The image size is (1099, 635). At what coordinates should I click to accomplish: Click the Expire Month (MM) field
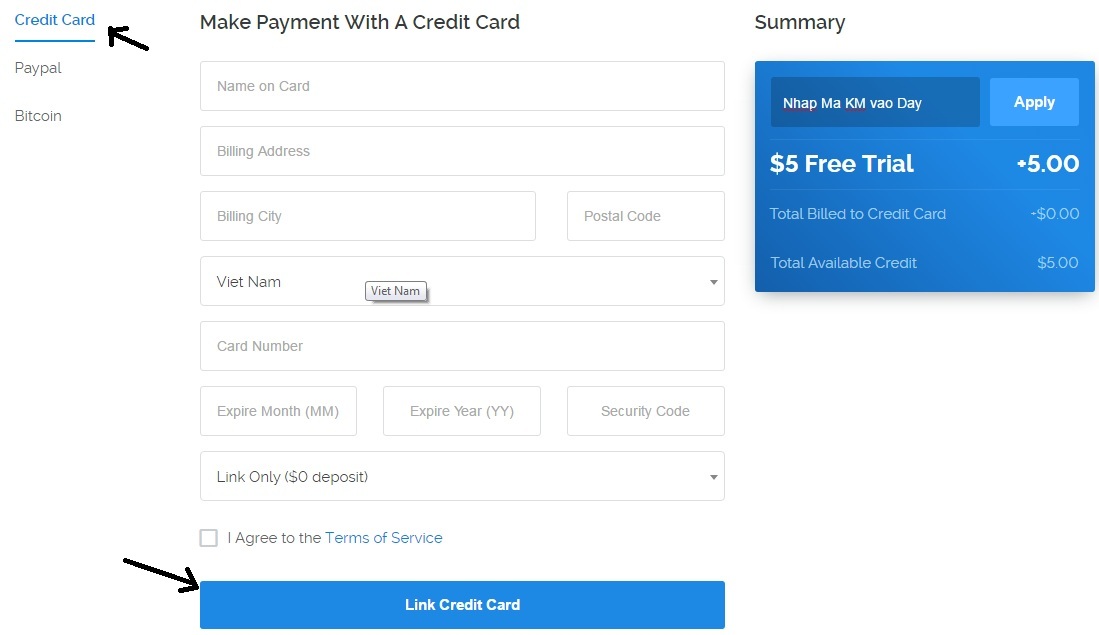pos(278,411)
